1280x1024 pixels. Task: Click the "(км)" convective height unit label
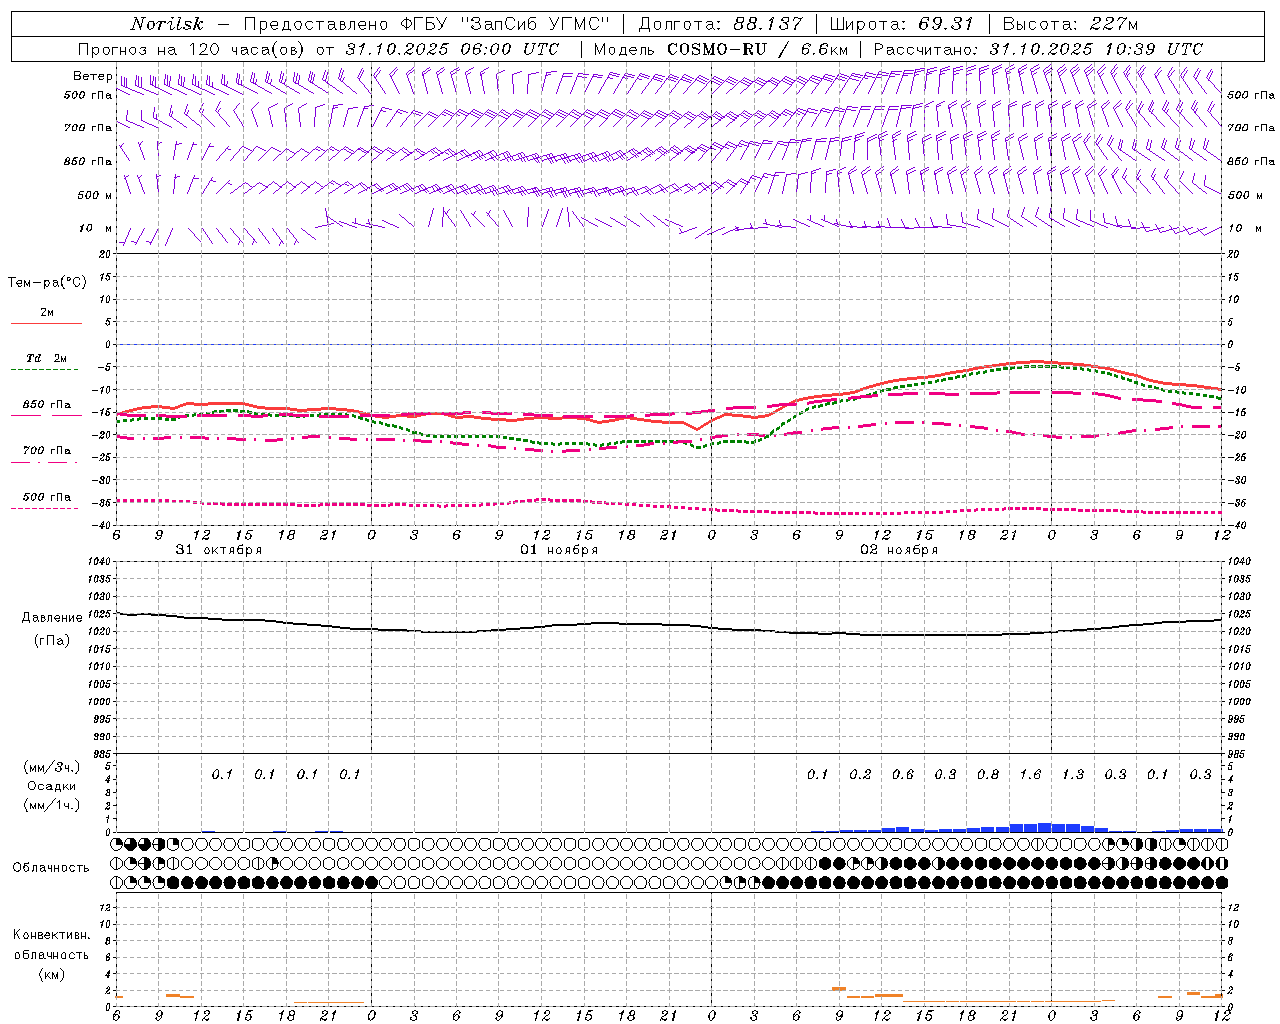tap(51, 974)
